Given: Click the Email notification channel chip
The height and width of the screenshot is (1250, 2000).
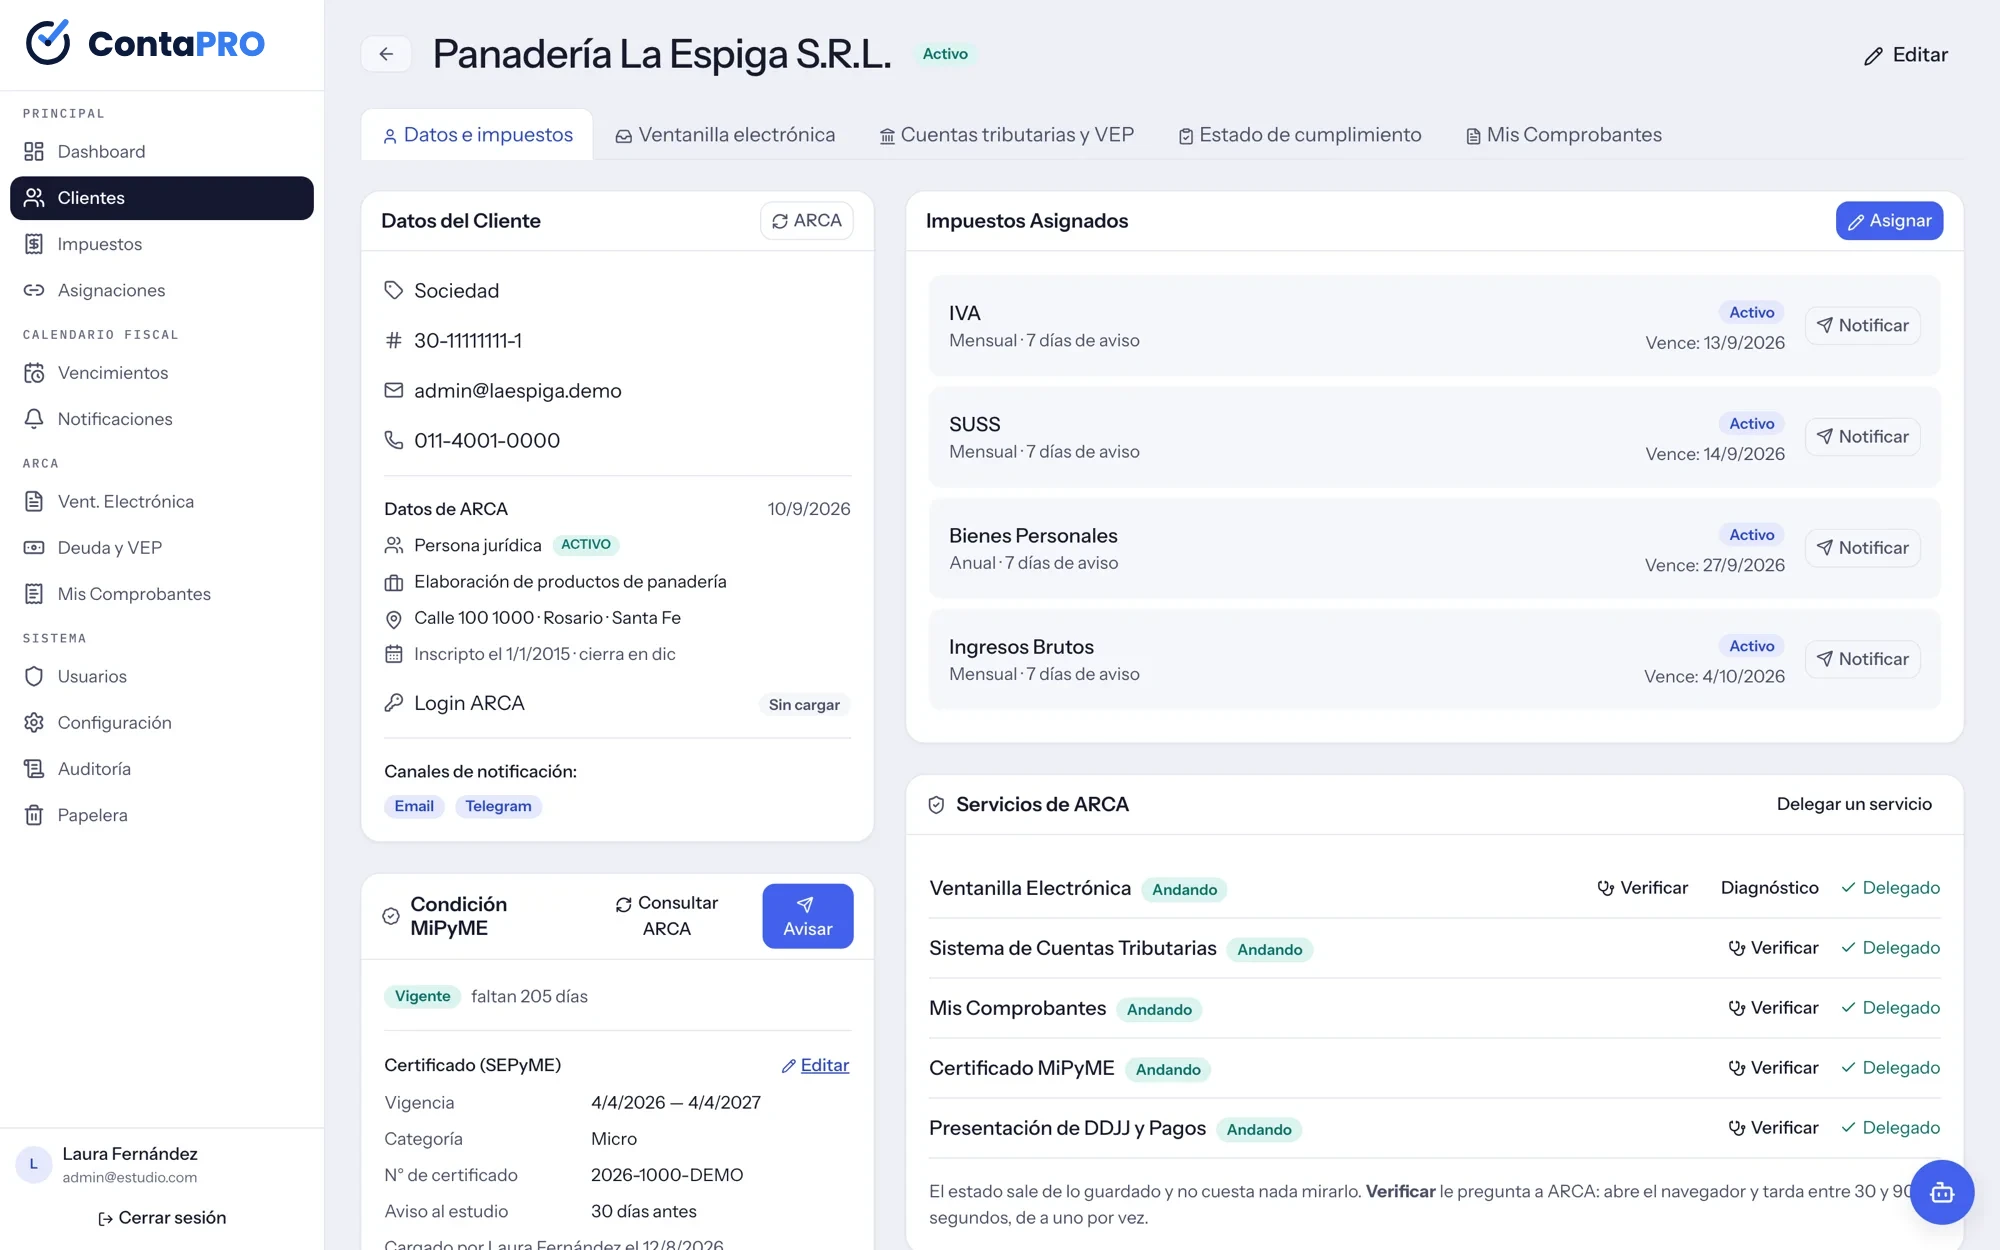Looking at the screenshot, I should click(414, 807).
